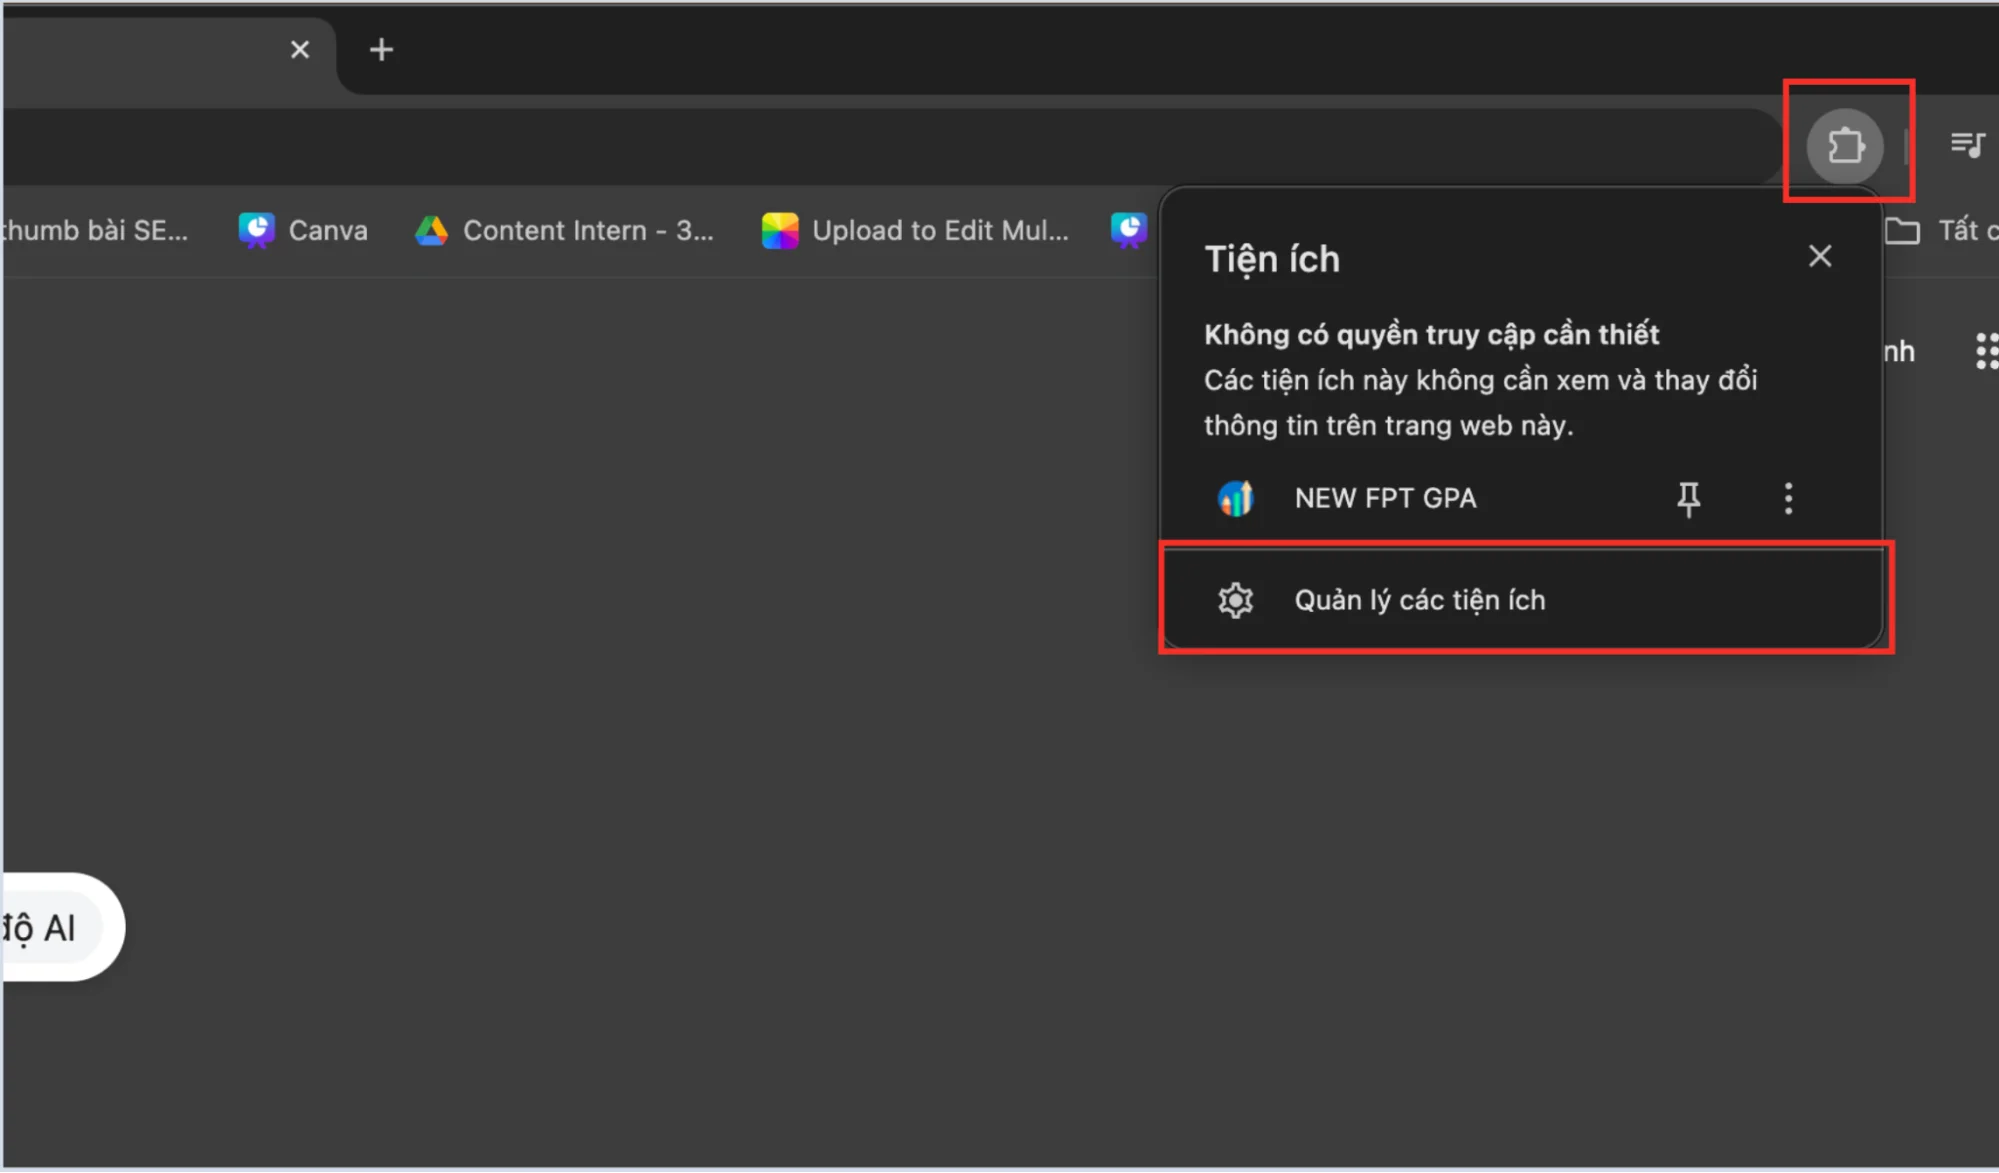
Task: Open a new tab with plus button
Action: pos(381,50)
